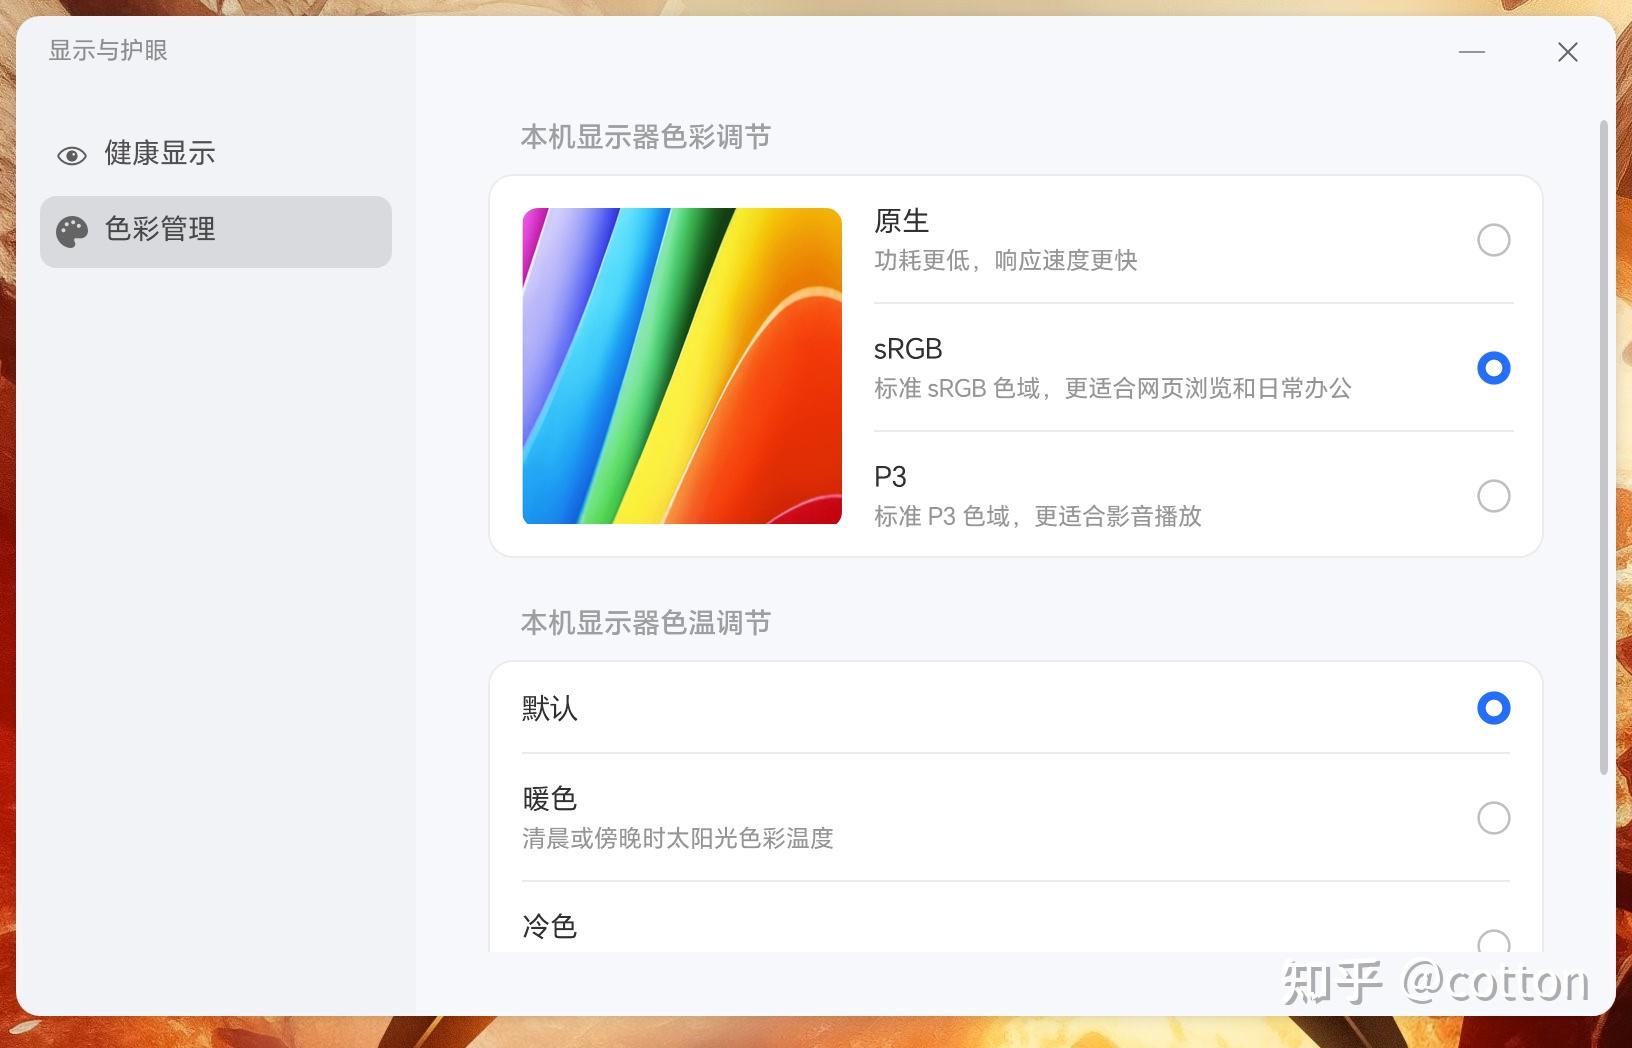Click the palette icon beside 色彩管理
Viewport: 1632px width, 1048px height.
[x=72, y=231]
